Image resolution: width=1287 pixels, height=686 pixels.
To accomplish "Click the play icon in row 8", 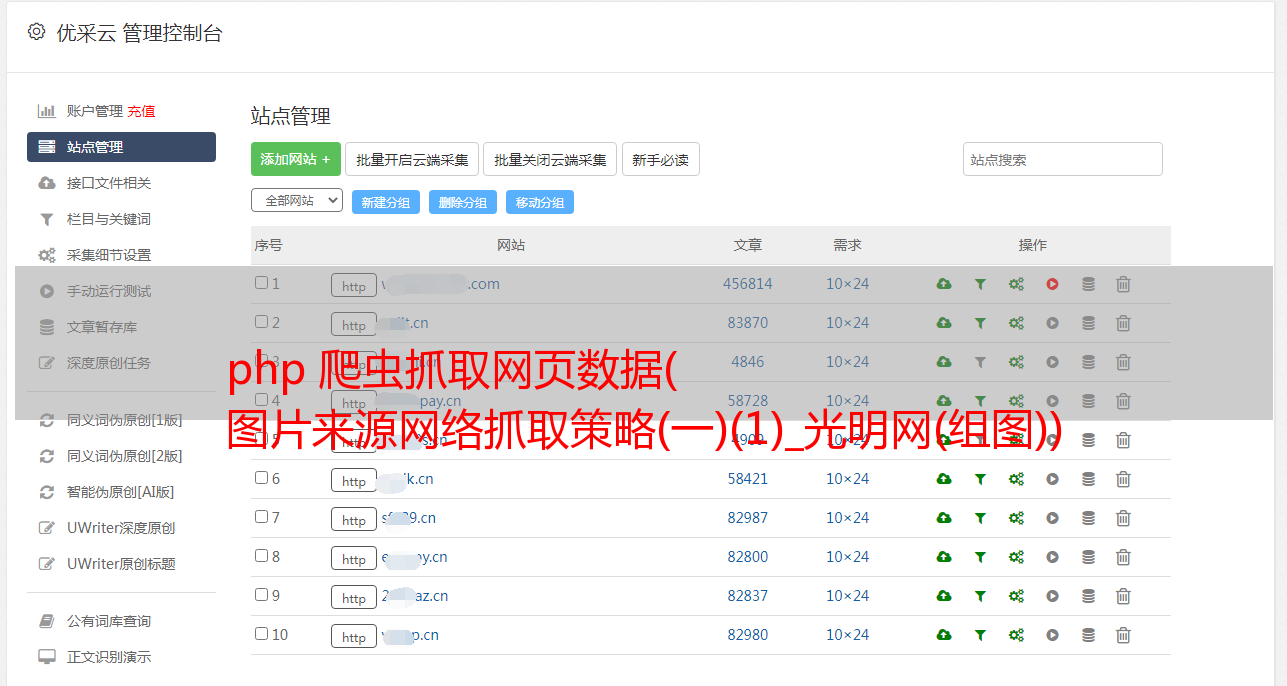I will (1052, 557).
